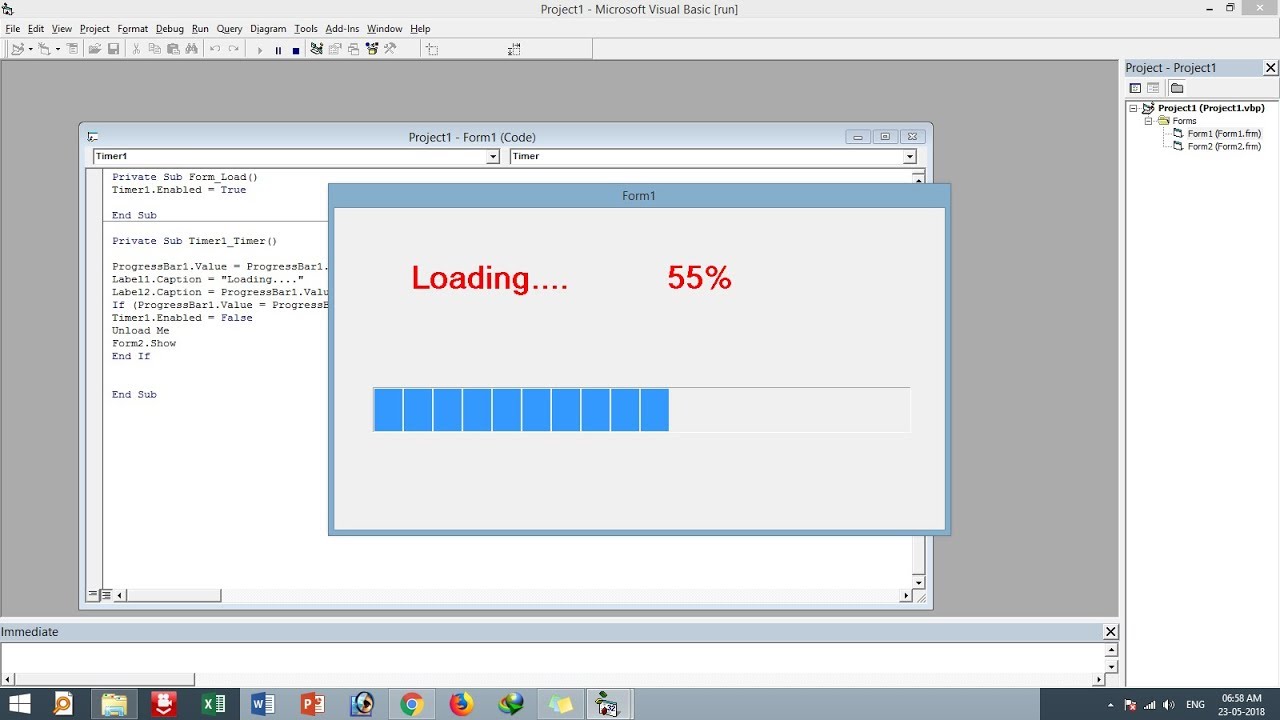Open the Form Layout Window toolbar icon

[x=353, y=49]
